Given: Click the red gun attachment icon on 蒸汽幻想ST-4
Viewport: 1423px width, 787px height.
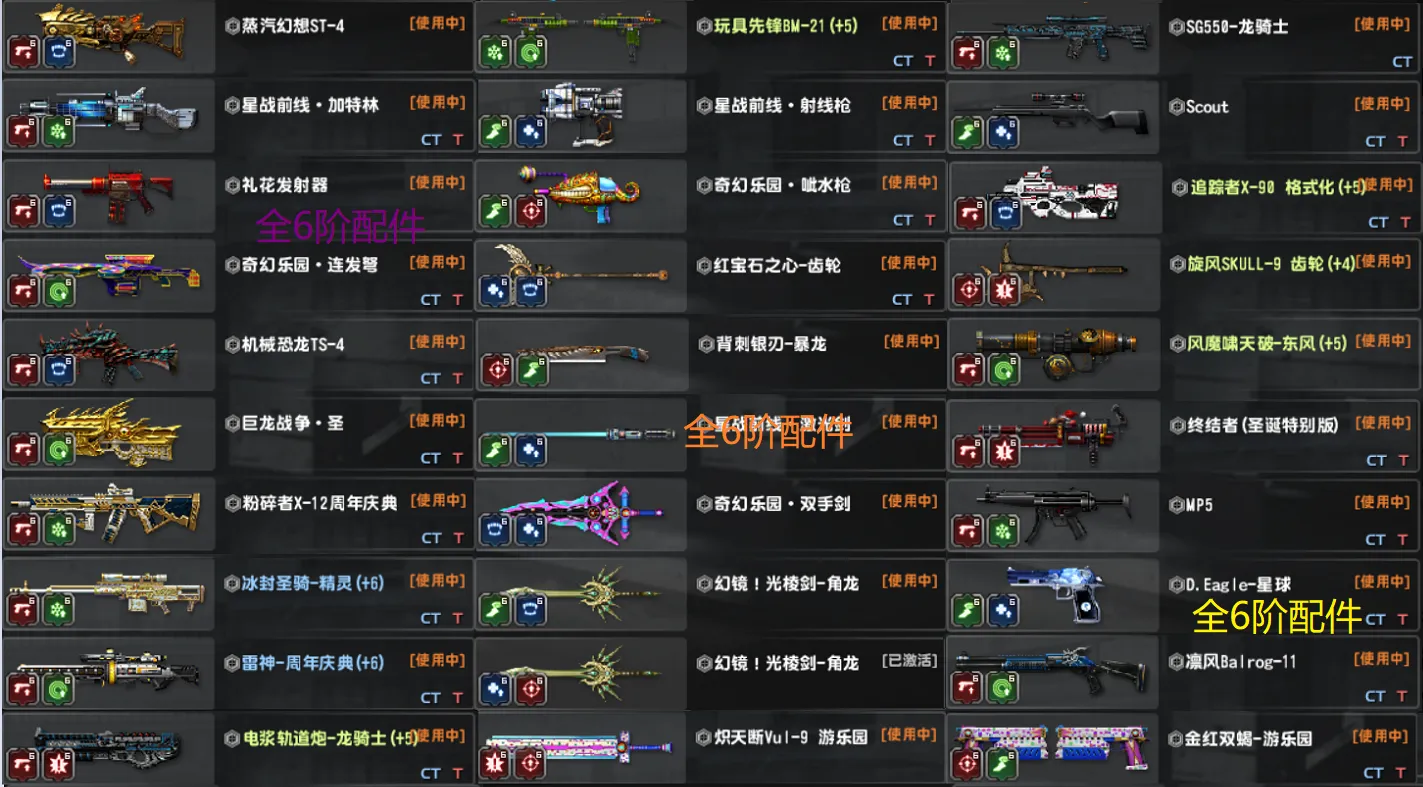Looking at the screenshot, I should click(24, 53).
